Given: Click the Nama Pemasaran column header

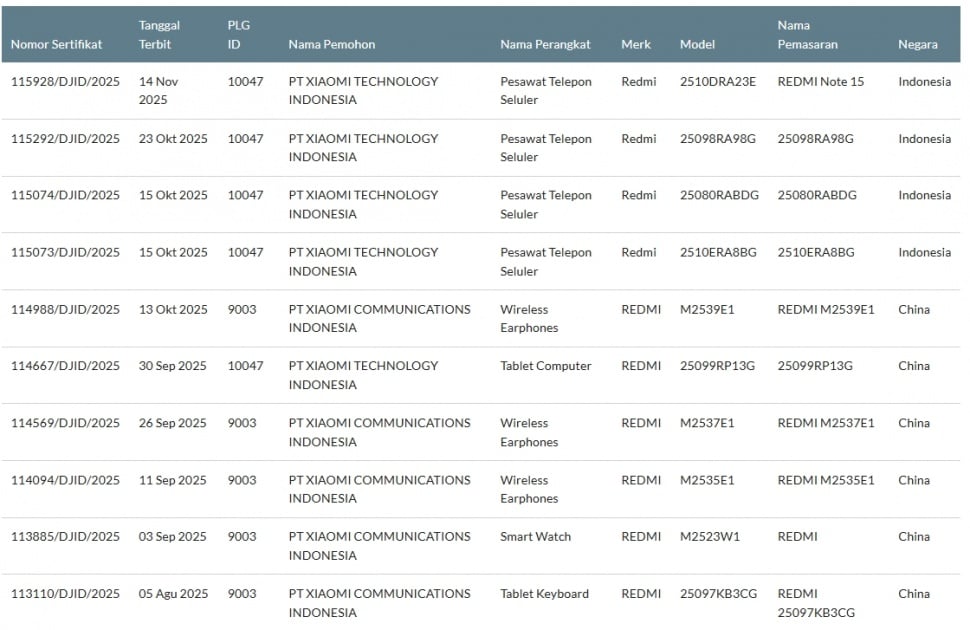Looking at the screenshot, I should (807, 35).
